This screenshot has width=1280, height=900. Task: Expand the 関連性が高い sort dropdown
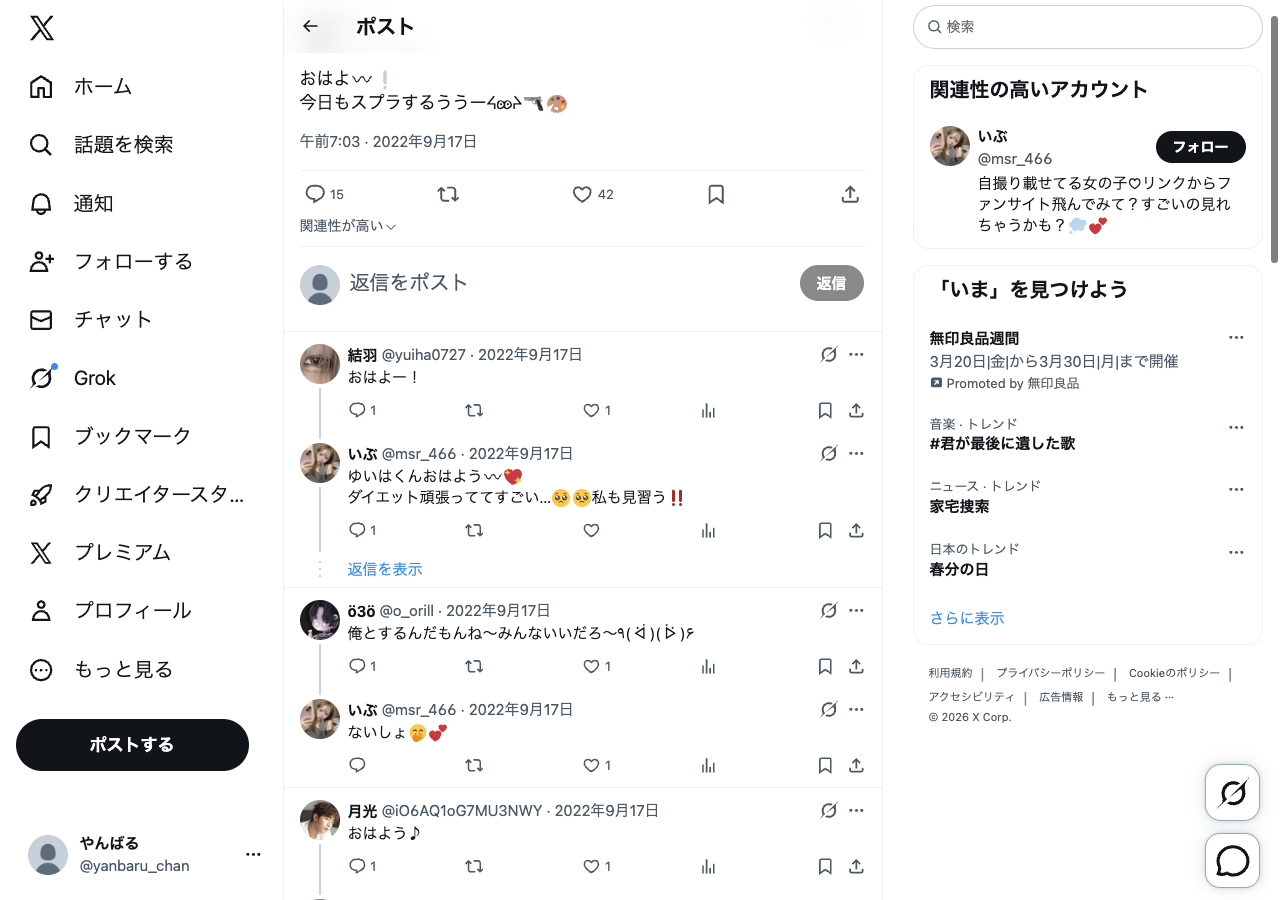(348, 226)
